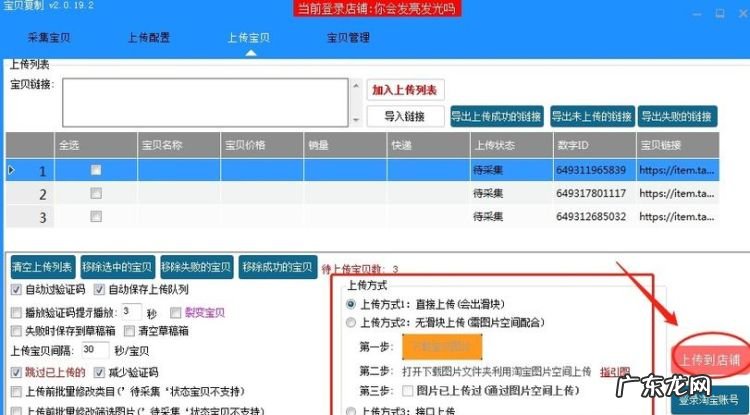The width and height of the screenshot is (750, 415).
Task: Check the box for row 2 in the list
Action: 96,193
